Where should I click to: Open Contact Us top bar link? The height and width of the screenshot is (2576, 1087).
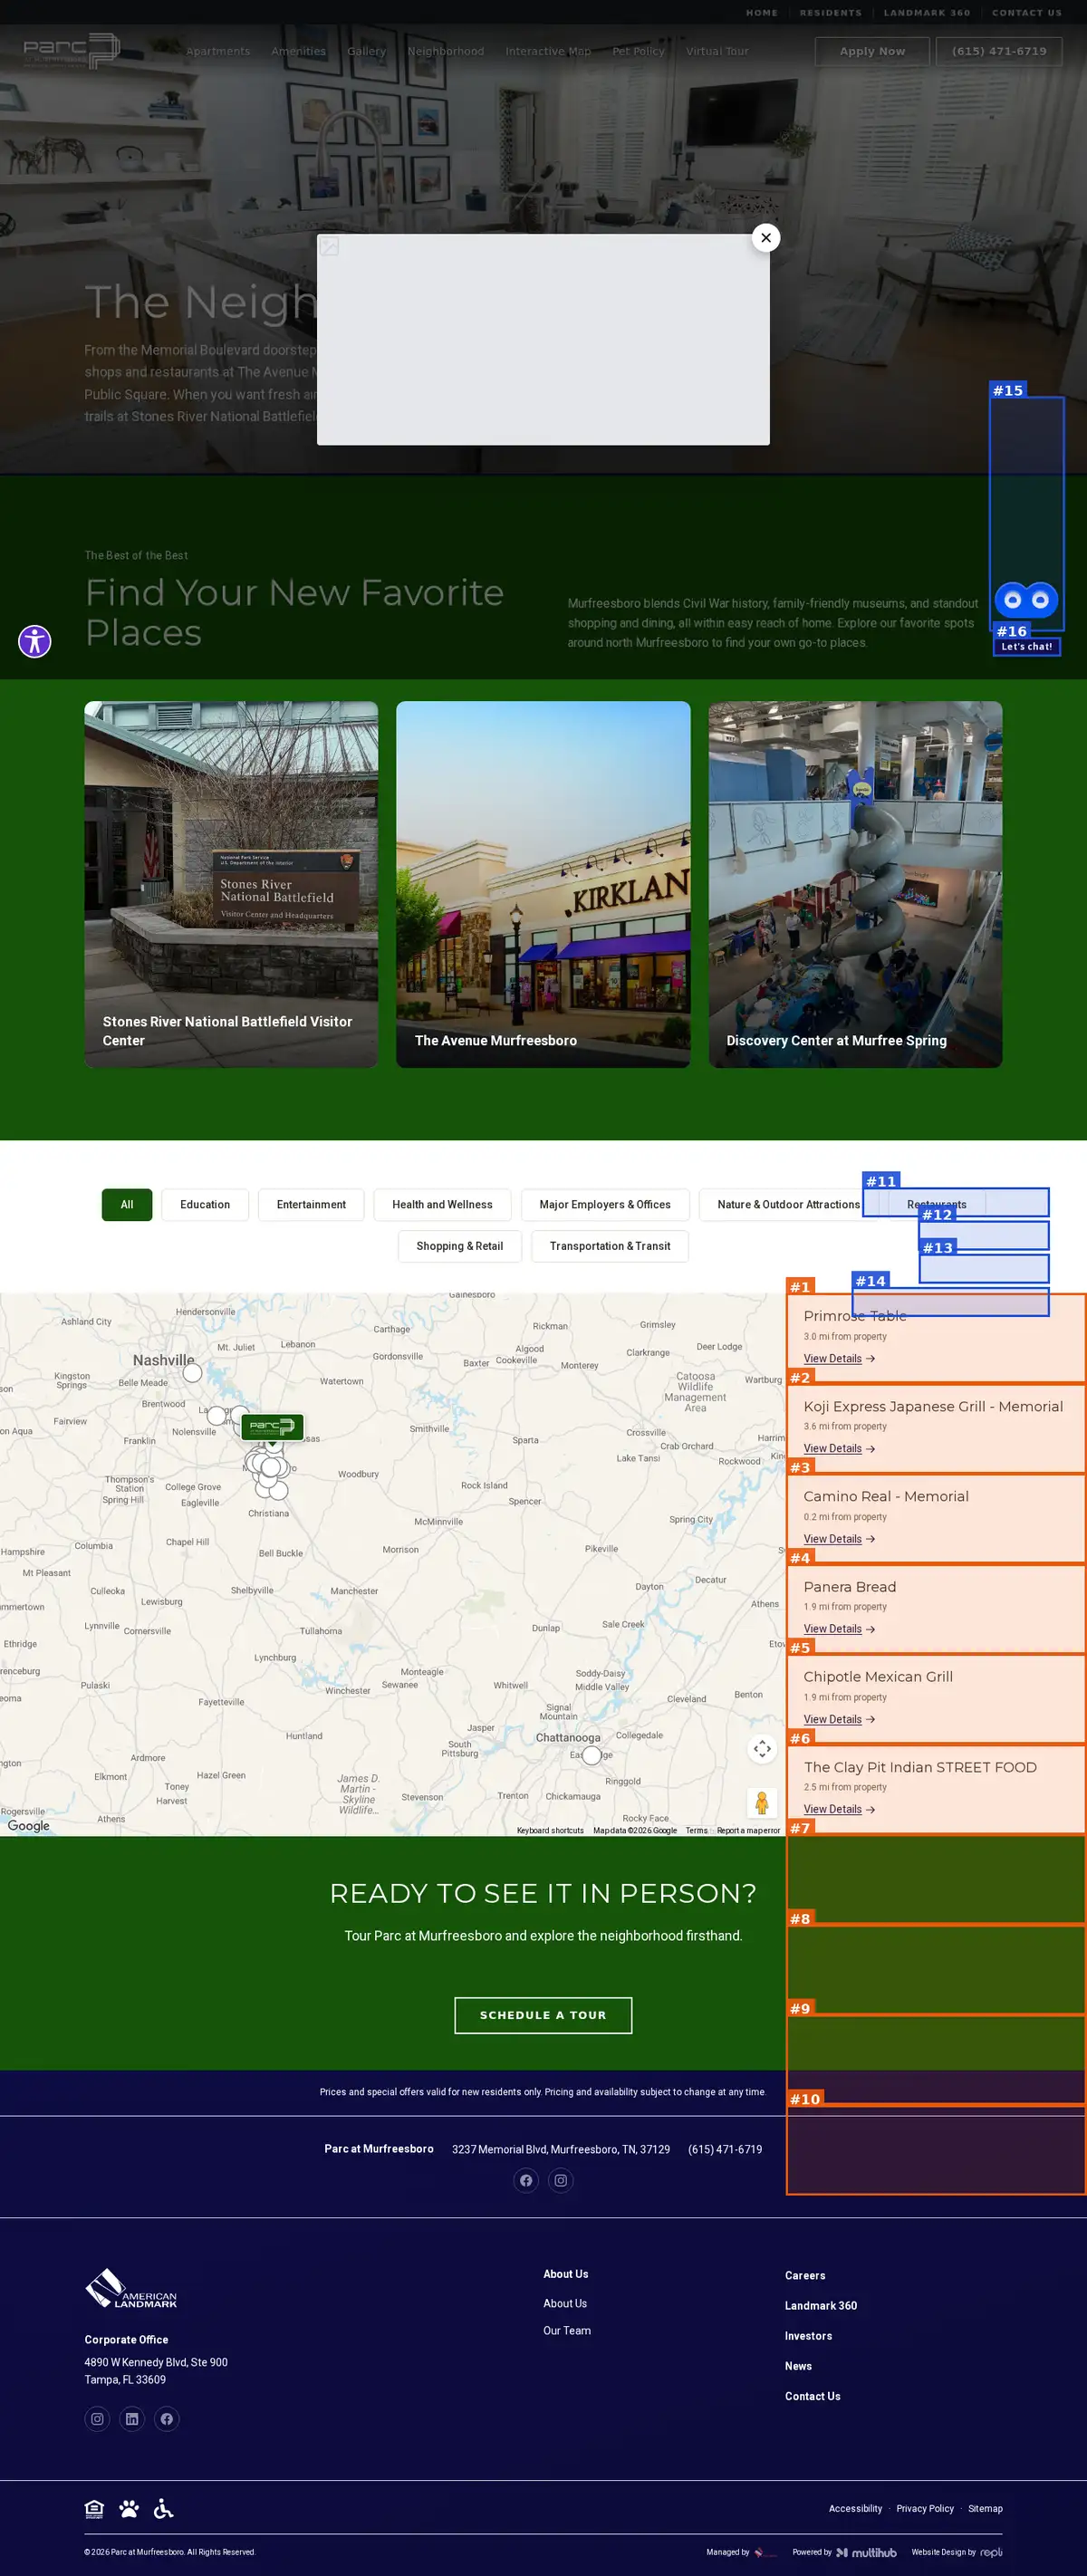click(1027, 13)
